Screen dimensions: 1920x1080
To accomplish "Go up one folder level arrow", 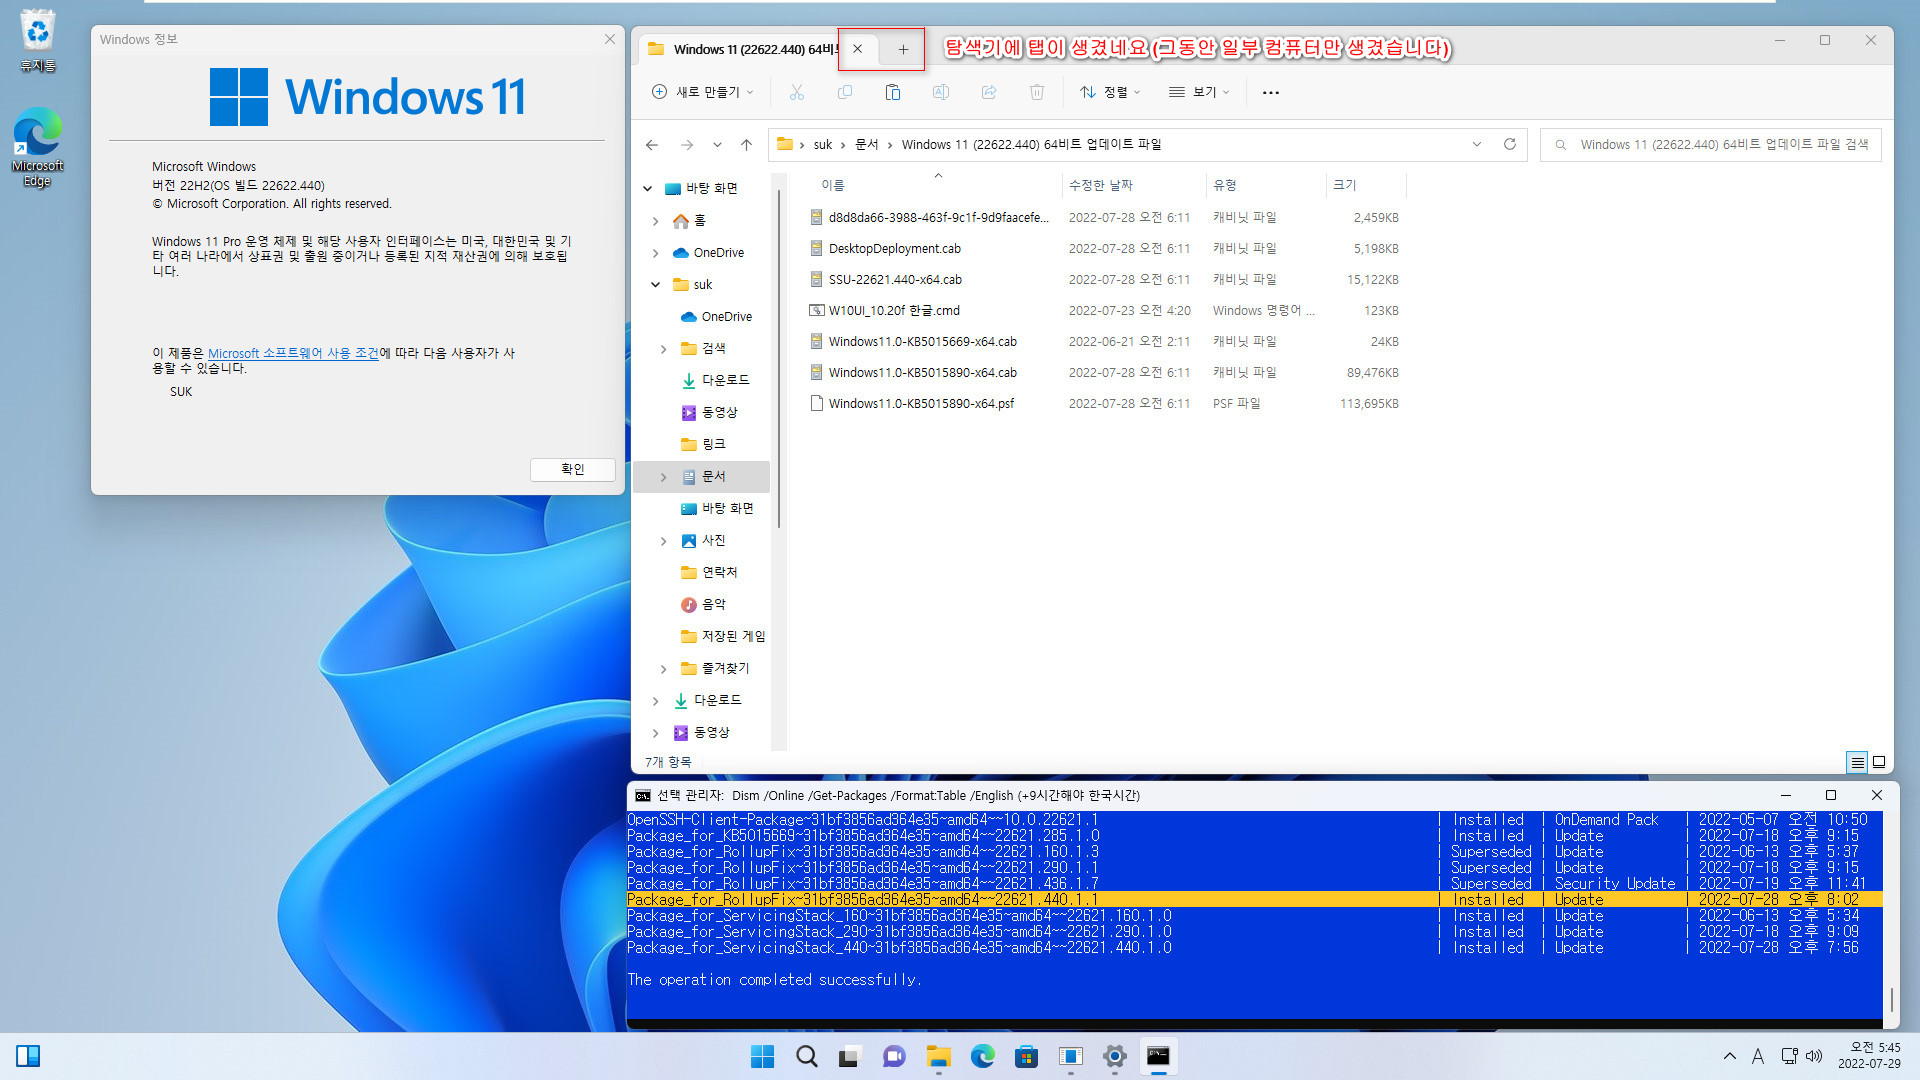I will 746,145.
